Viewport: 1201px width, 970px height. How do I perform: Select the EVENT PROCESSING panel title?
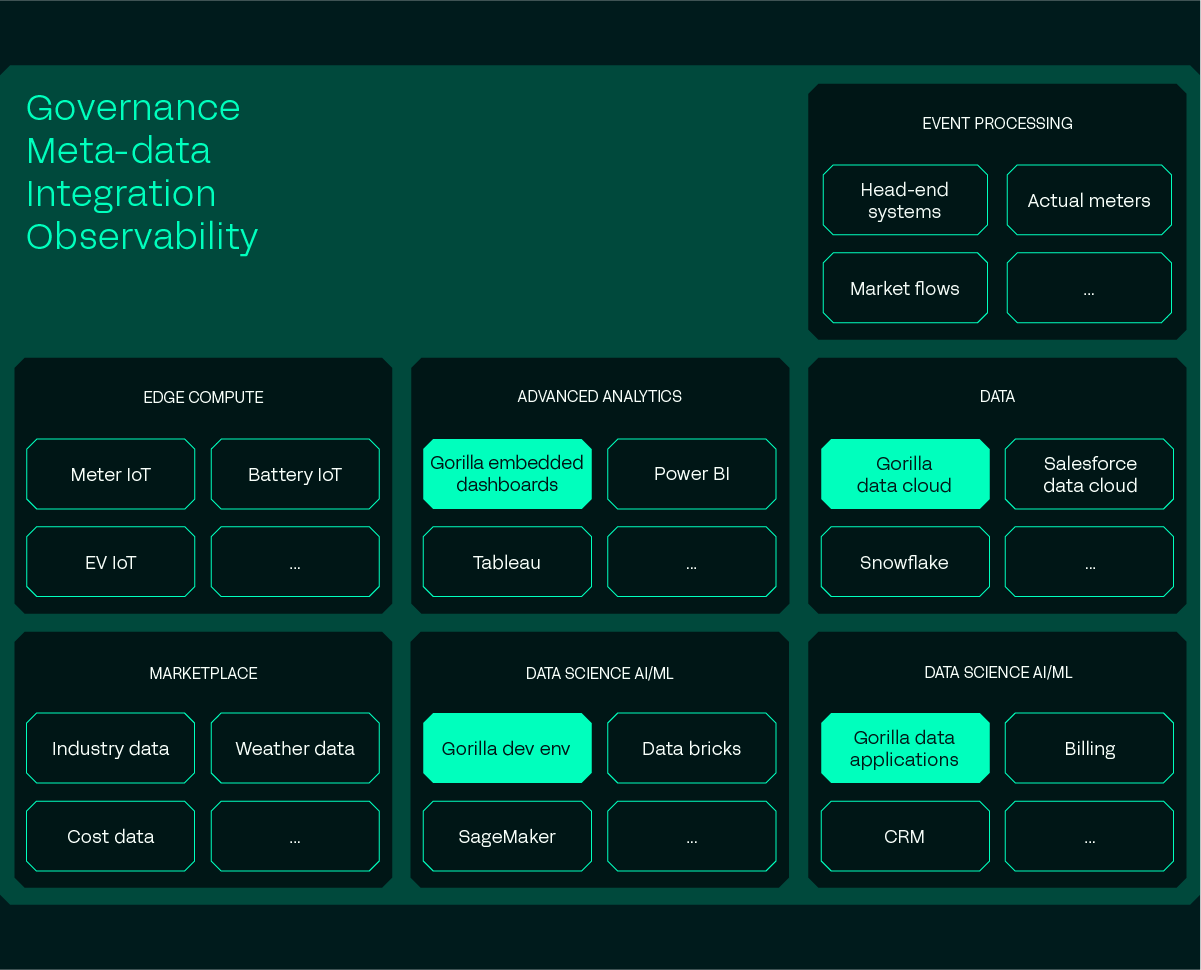tap(997, 123)
